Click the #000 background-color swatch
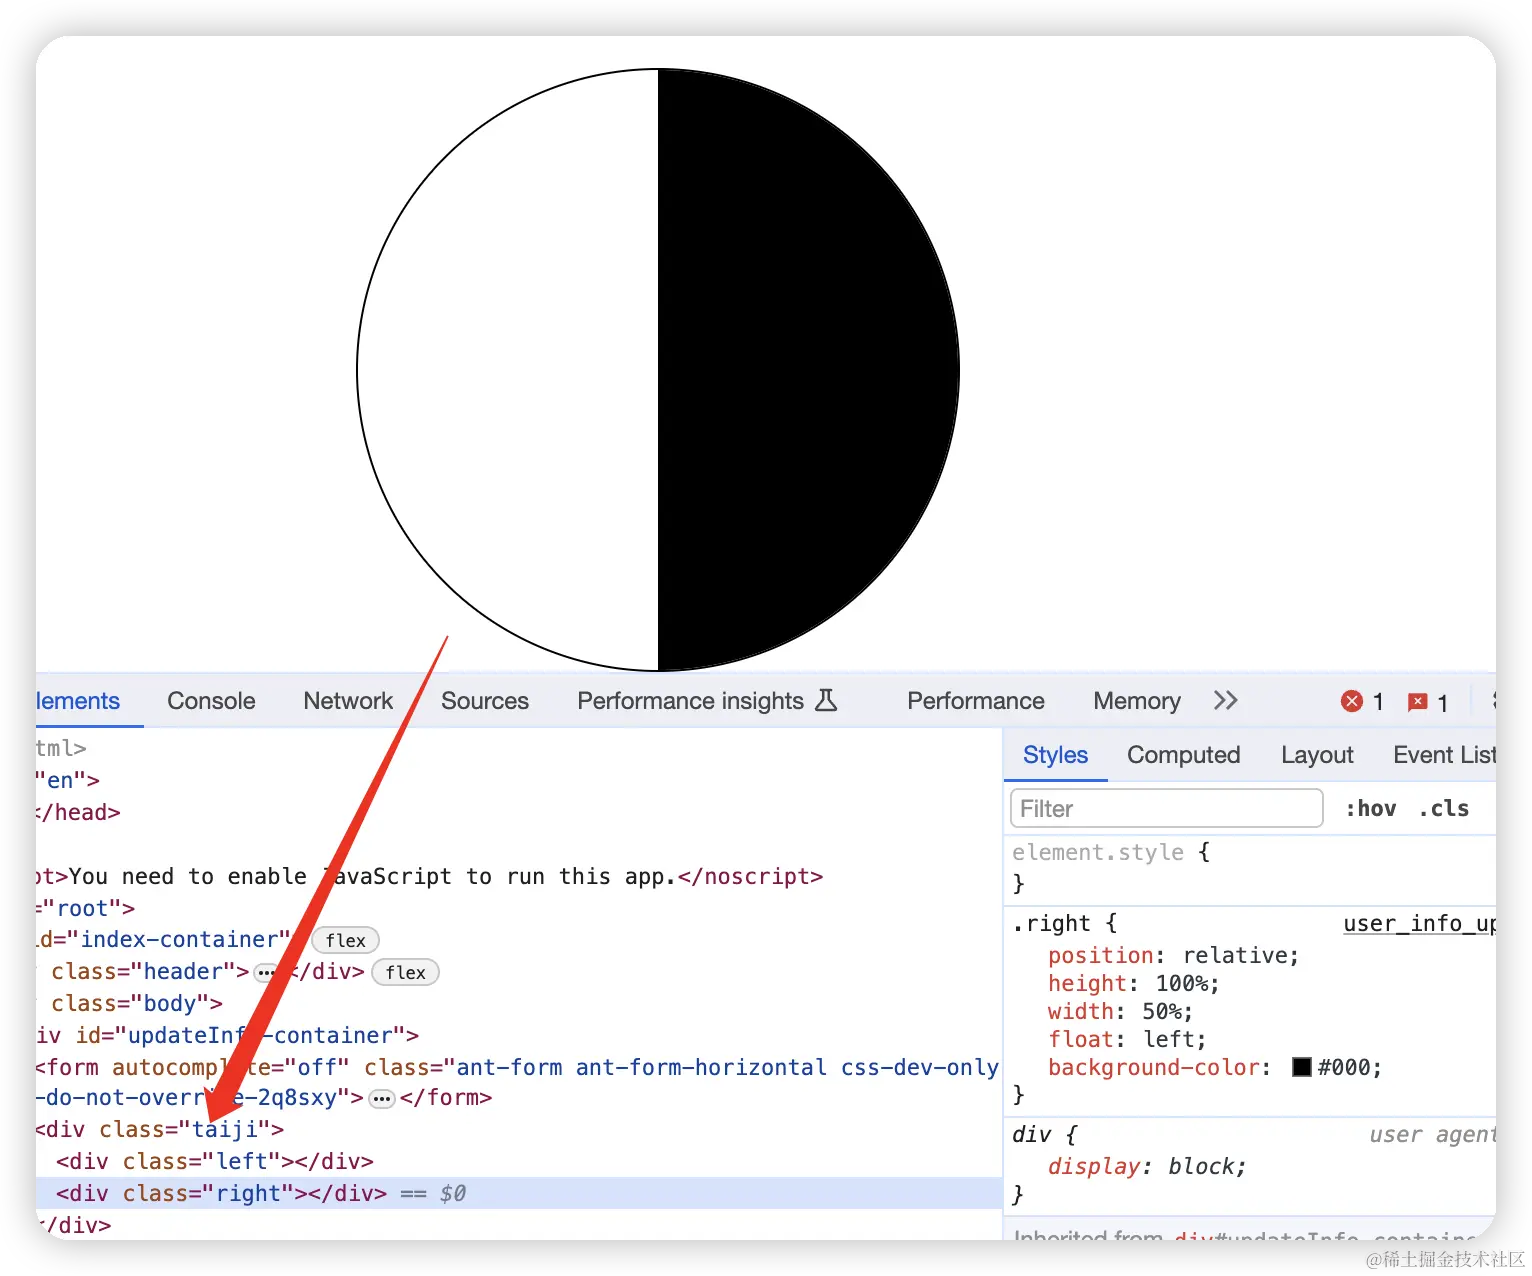 [1302, 1067]
